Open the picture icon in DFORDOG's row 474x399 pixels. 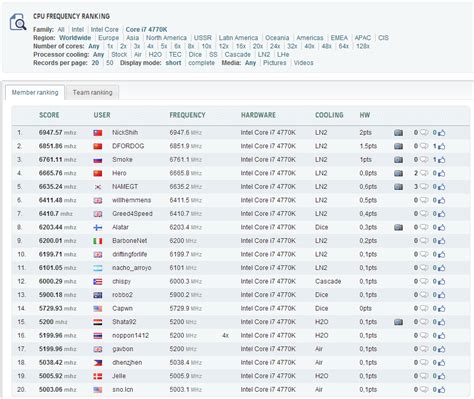(398, 146)
